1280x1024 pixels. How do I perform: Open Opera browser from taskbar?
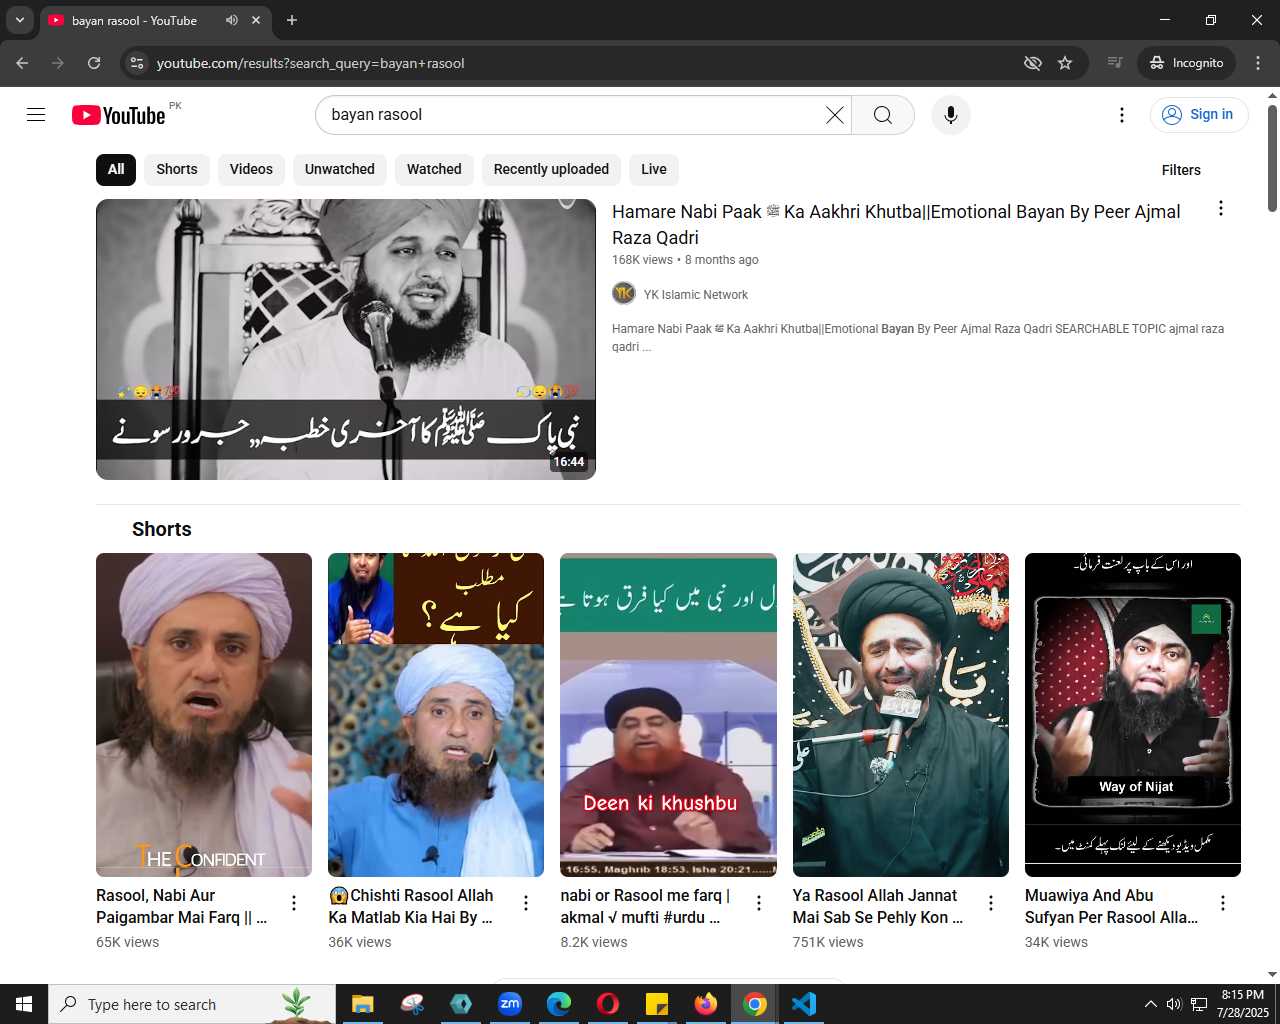(608, 1004)
